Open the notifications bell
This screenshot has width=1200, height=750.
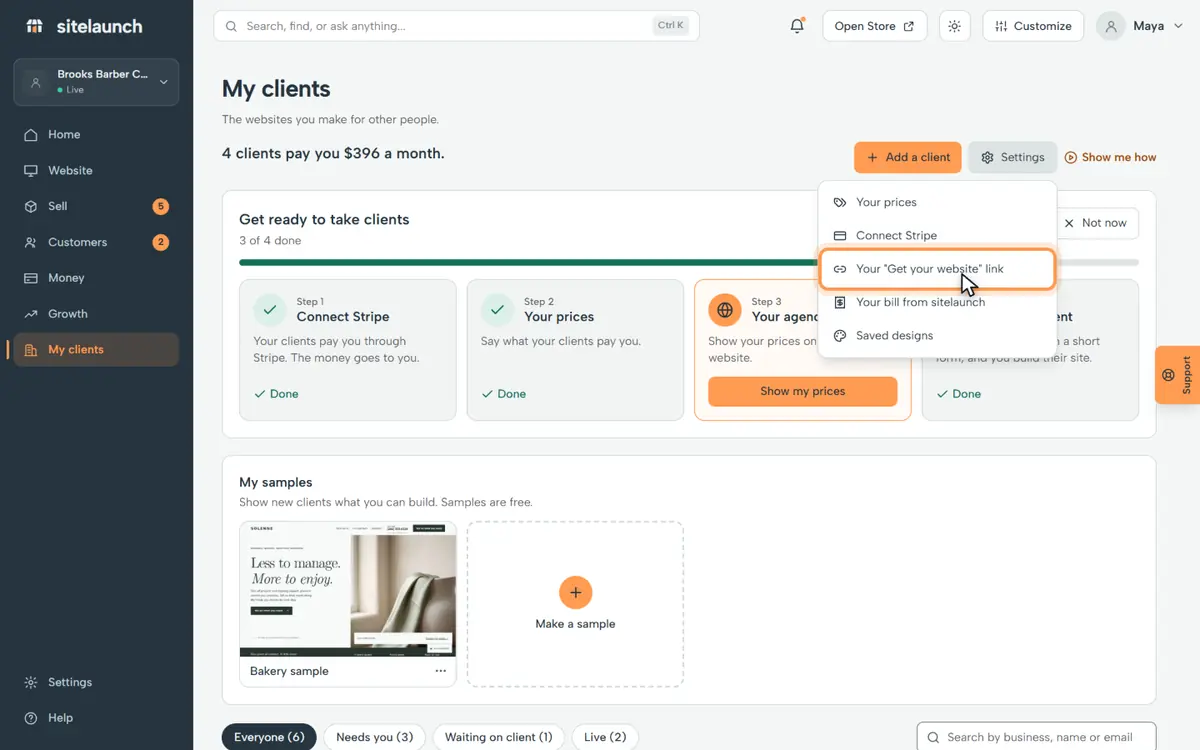point(797,26)
